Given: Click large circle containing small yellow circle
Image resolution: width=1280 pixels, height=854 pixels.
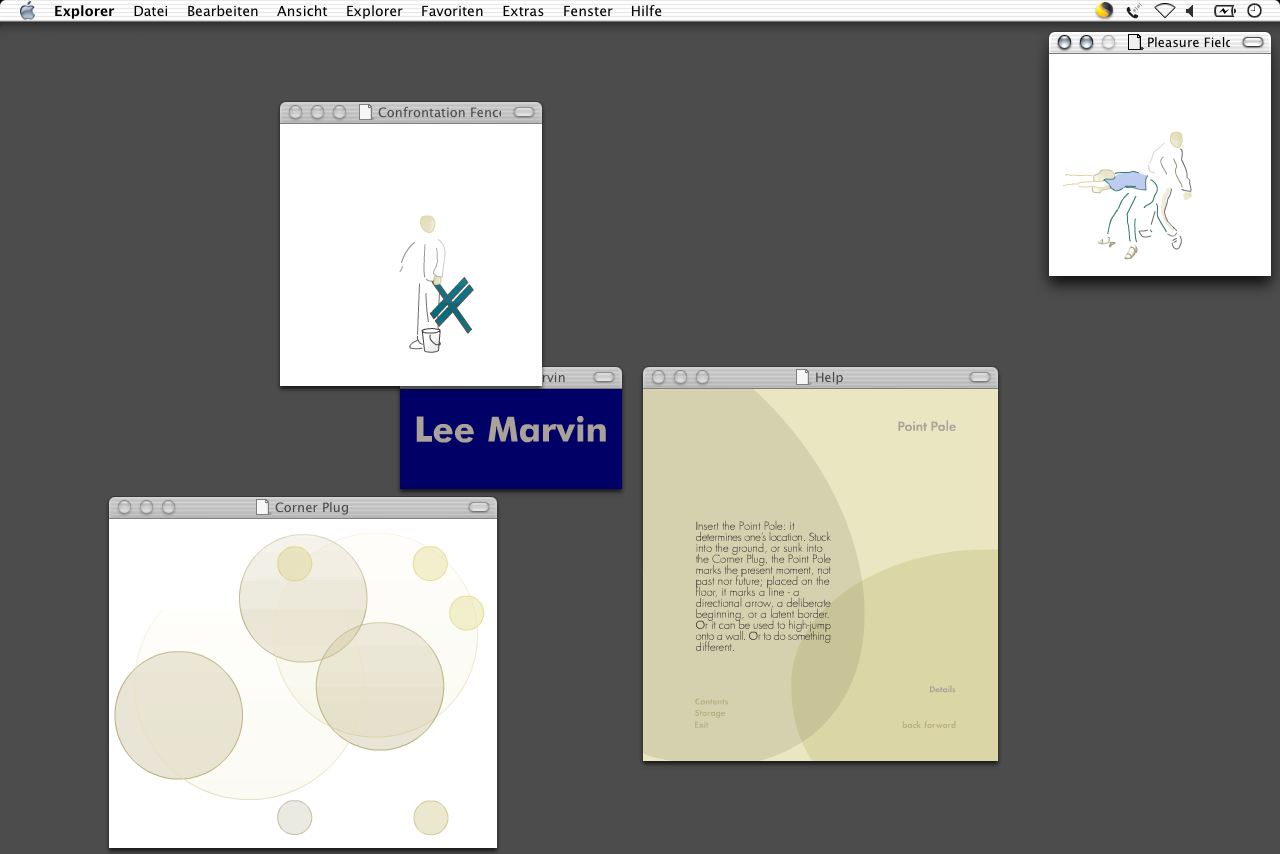Looking at the screenshot, I should (303, 598).
